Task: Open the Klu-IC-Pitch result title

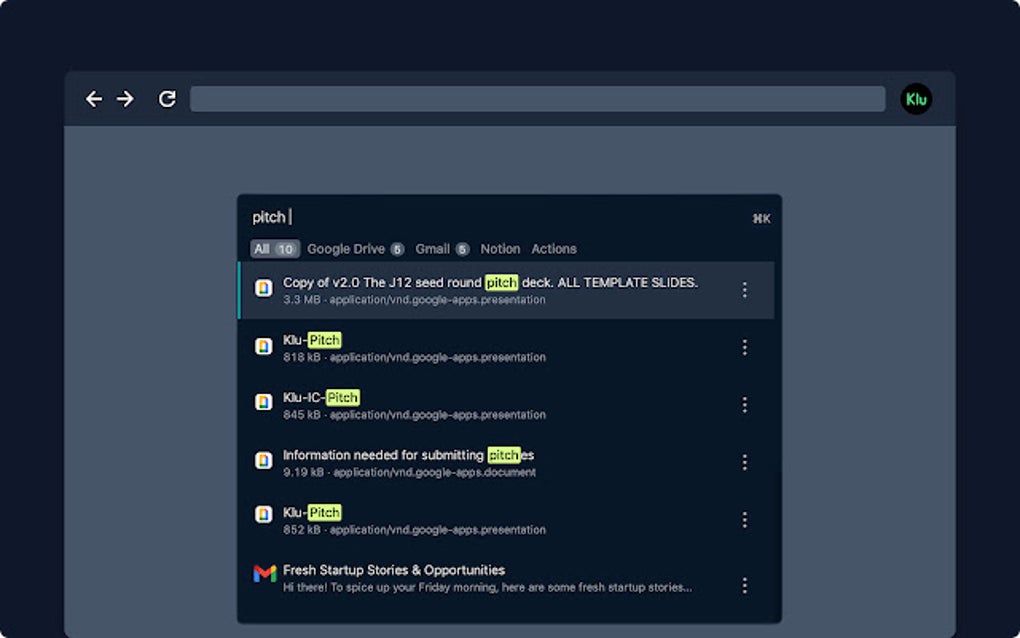Action: (x=321, y=397)
